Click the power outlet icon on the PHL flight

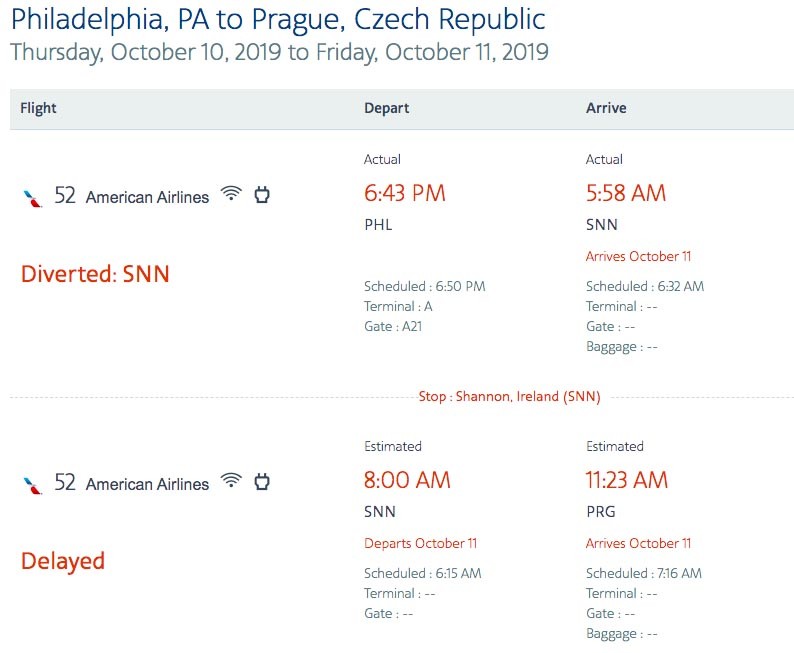click(262, 194)
